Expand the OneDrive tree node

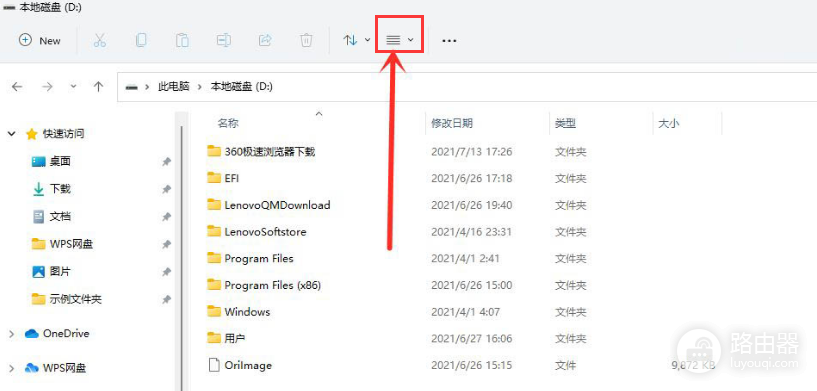(x=11, y=334)
